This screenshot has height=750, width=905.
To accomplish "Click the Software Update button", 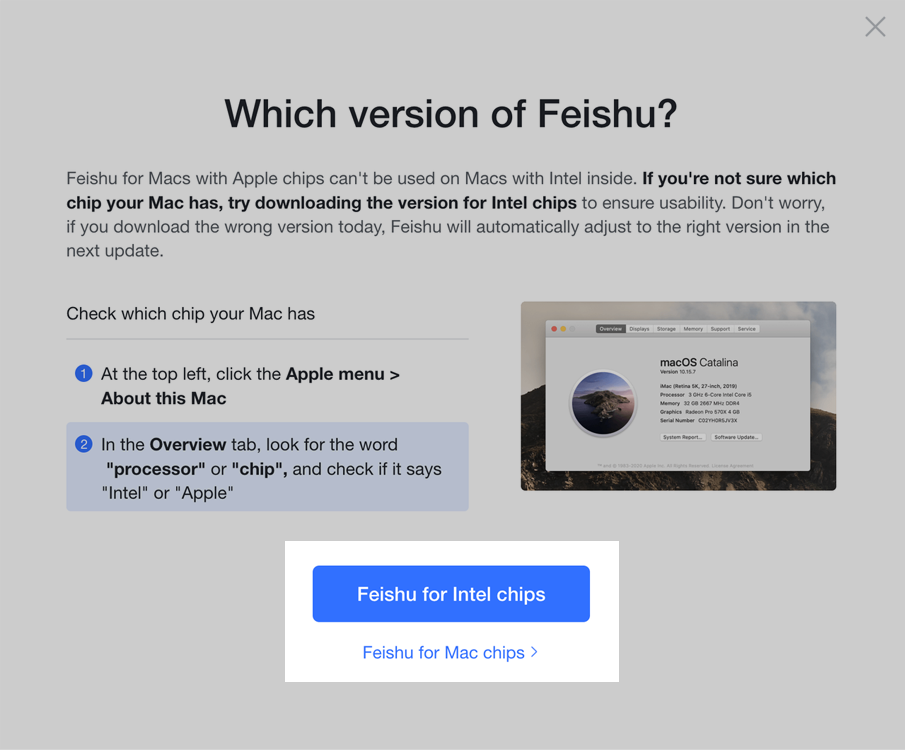I will tap(736, 437).
